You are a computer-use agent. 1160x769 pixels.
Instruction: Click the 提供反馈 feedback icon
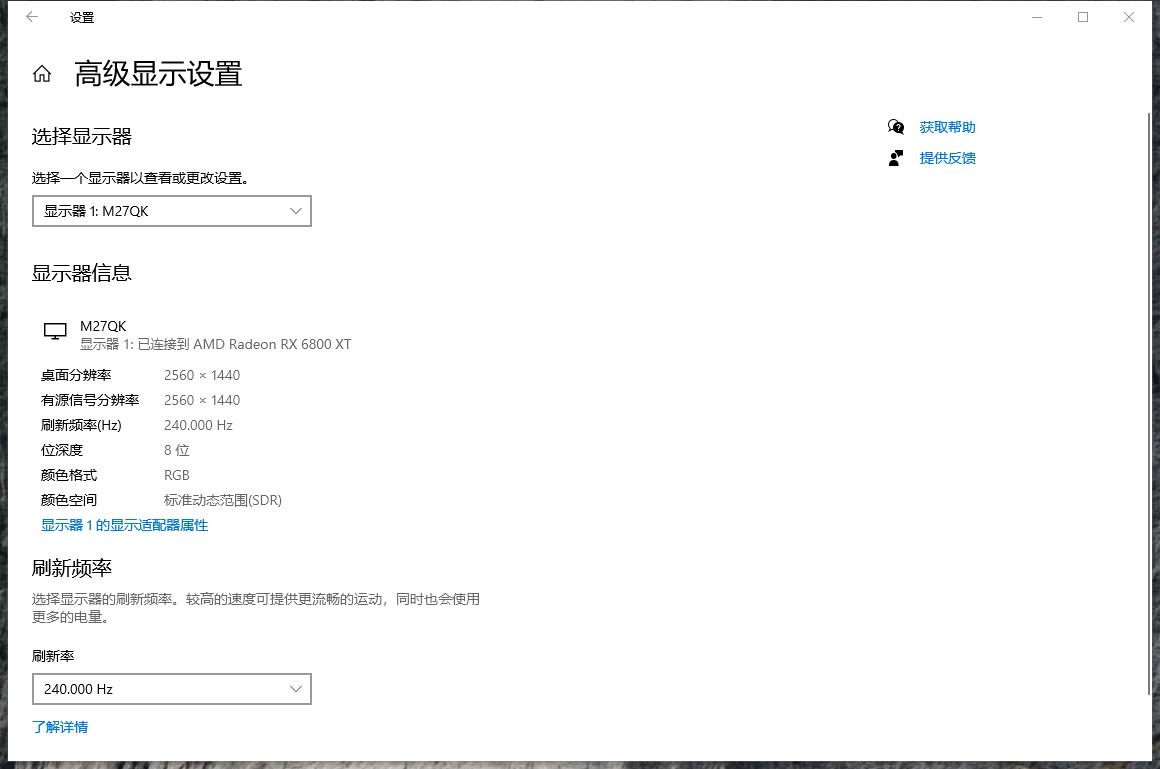coord(895,157)
